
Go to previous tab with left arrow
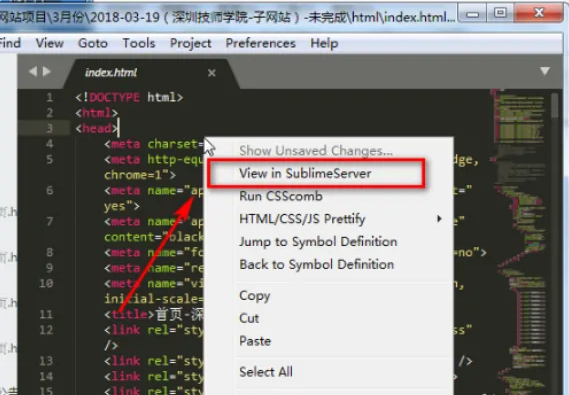(x=33, y=71)
